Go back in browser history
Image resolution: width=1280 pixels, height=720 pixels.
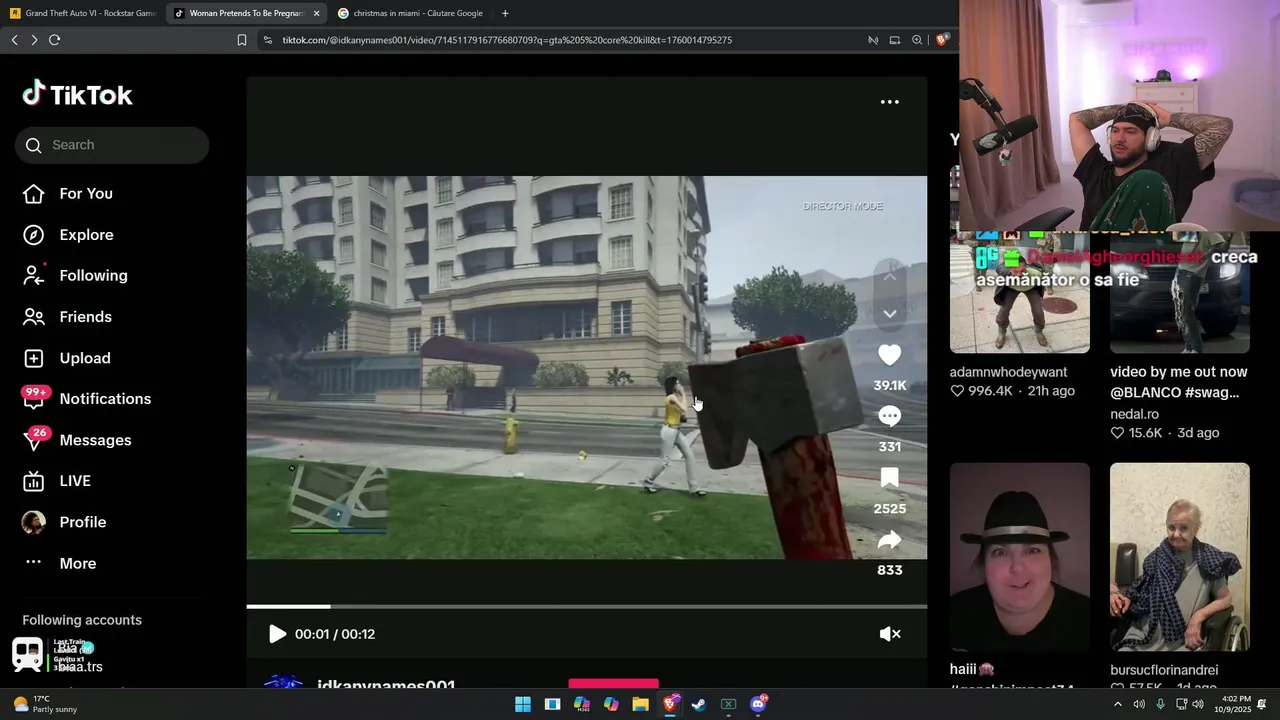click(14, 40)
